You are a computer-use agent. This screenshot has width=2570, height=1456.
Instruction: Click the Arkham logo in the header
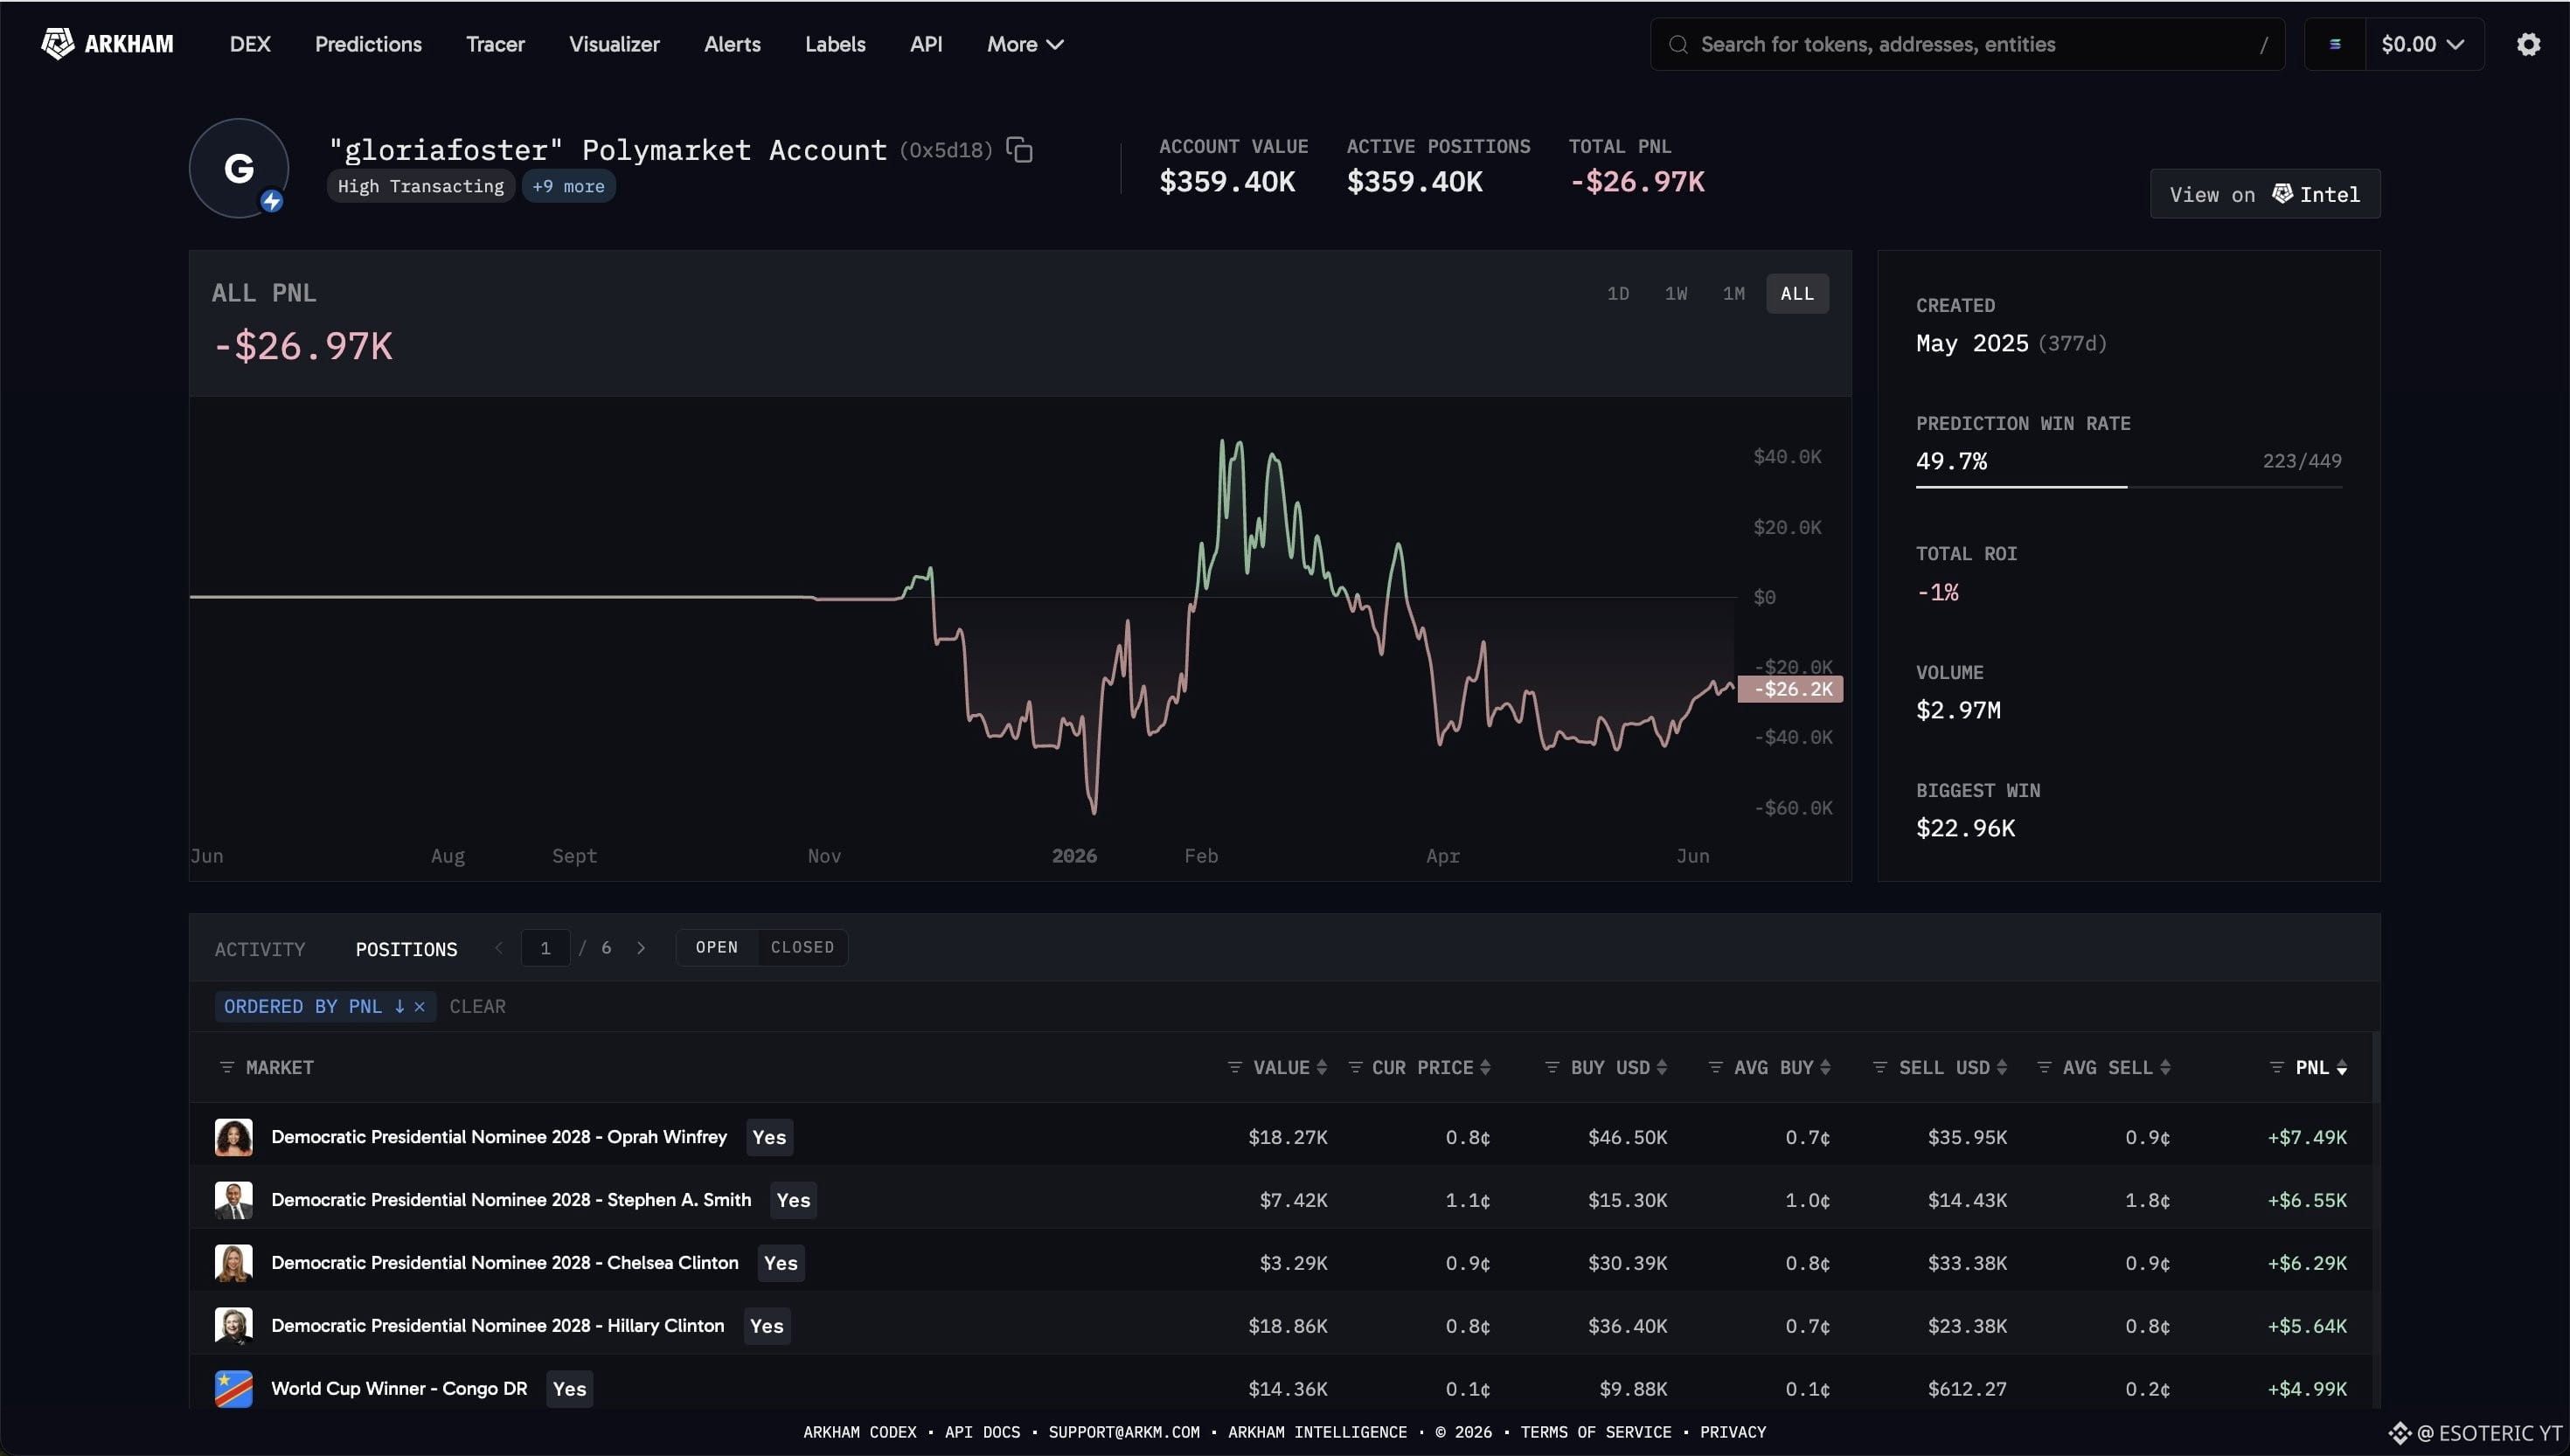tap(107, 44)
